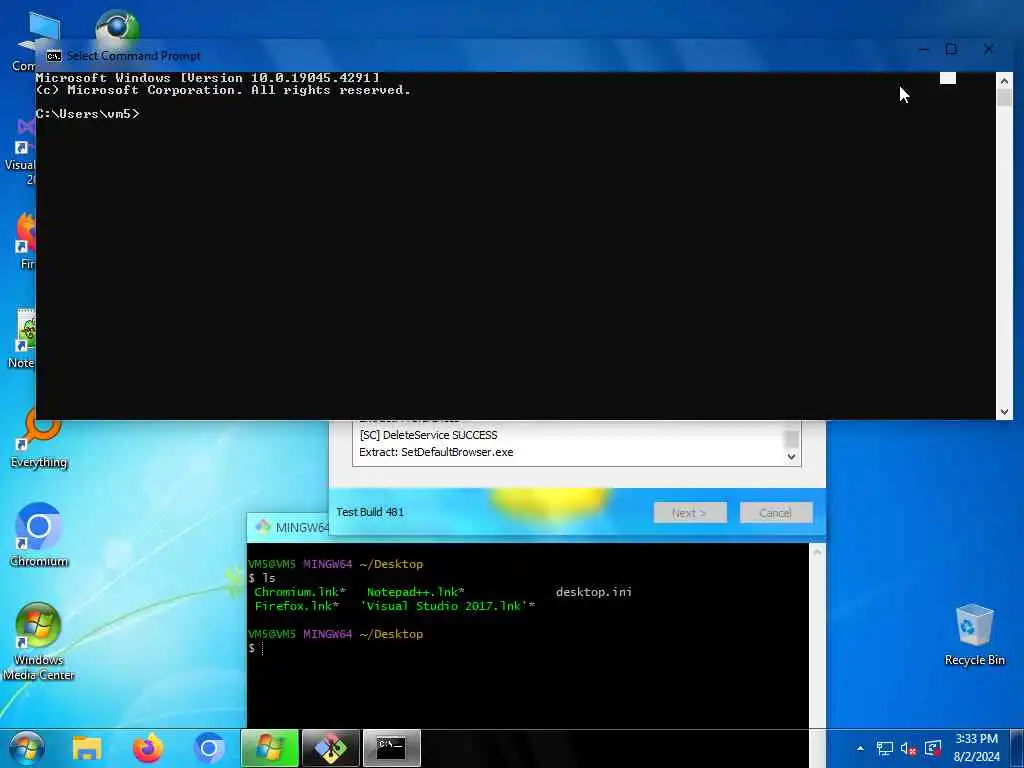Open the Chromium desktop shortcut
This screenshot has height=768, width=1024.
coord(39,534)
